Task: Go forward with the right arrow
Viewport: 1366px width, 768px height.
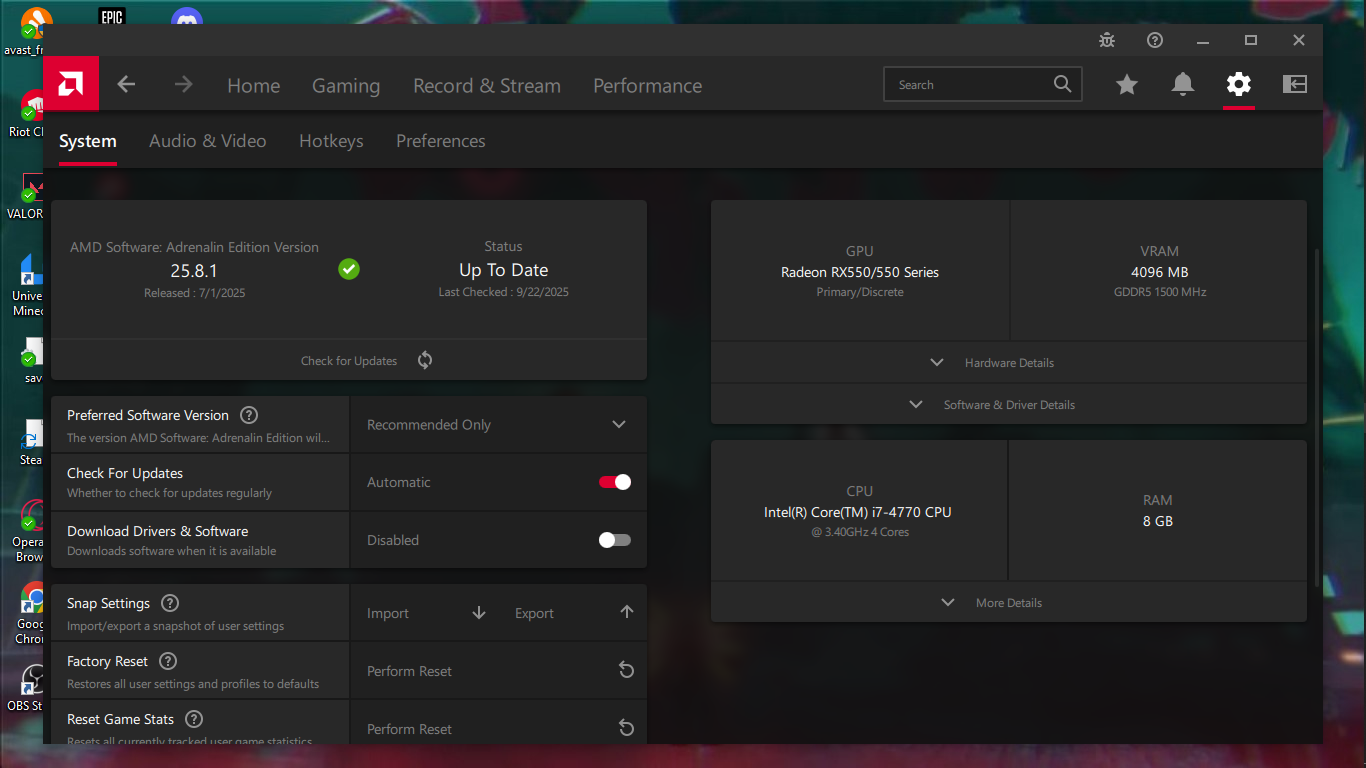Action: [183, 85]
